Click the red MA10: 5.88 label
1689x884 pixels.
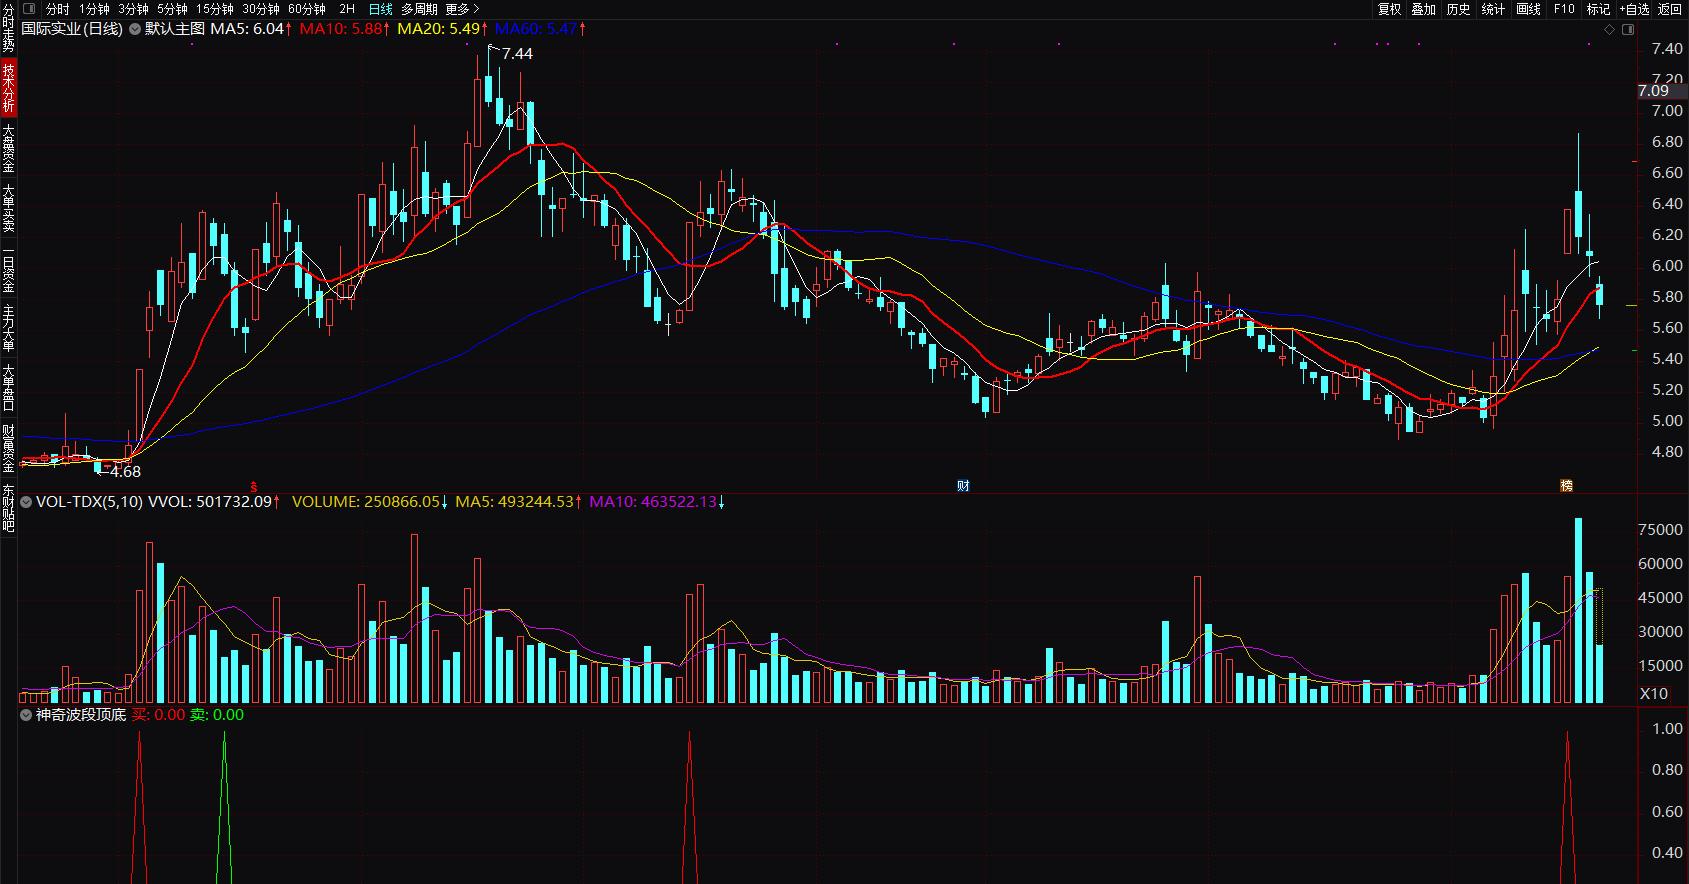(x=344, y=29)
